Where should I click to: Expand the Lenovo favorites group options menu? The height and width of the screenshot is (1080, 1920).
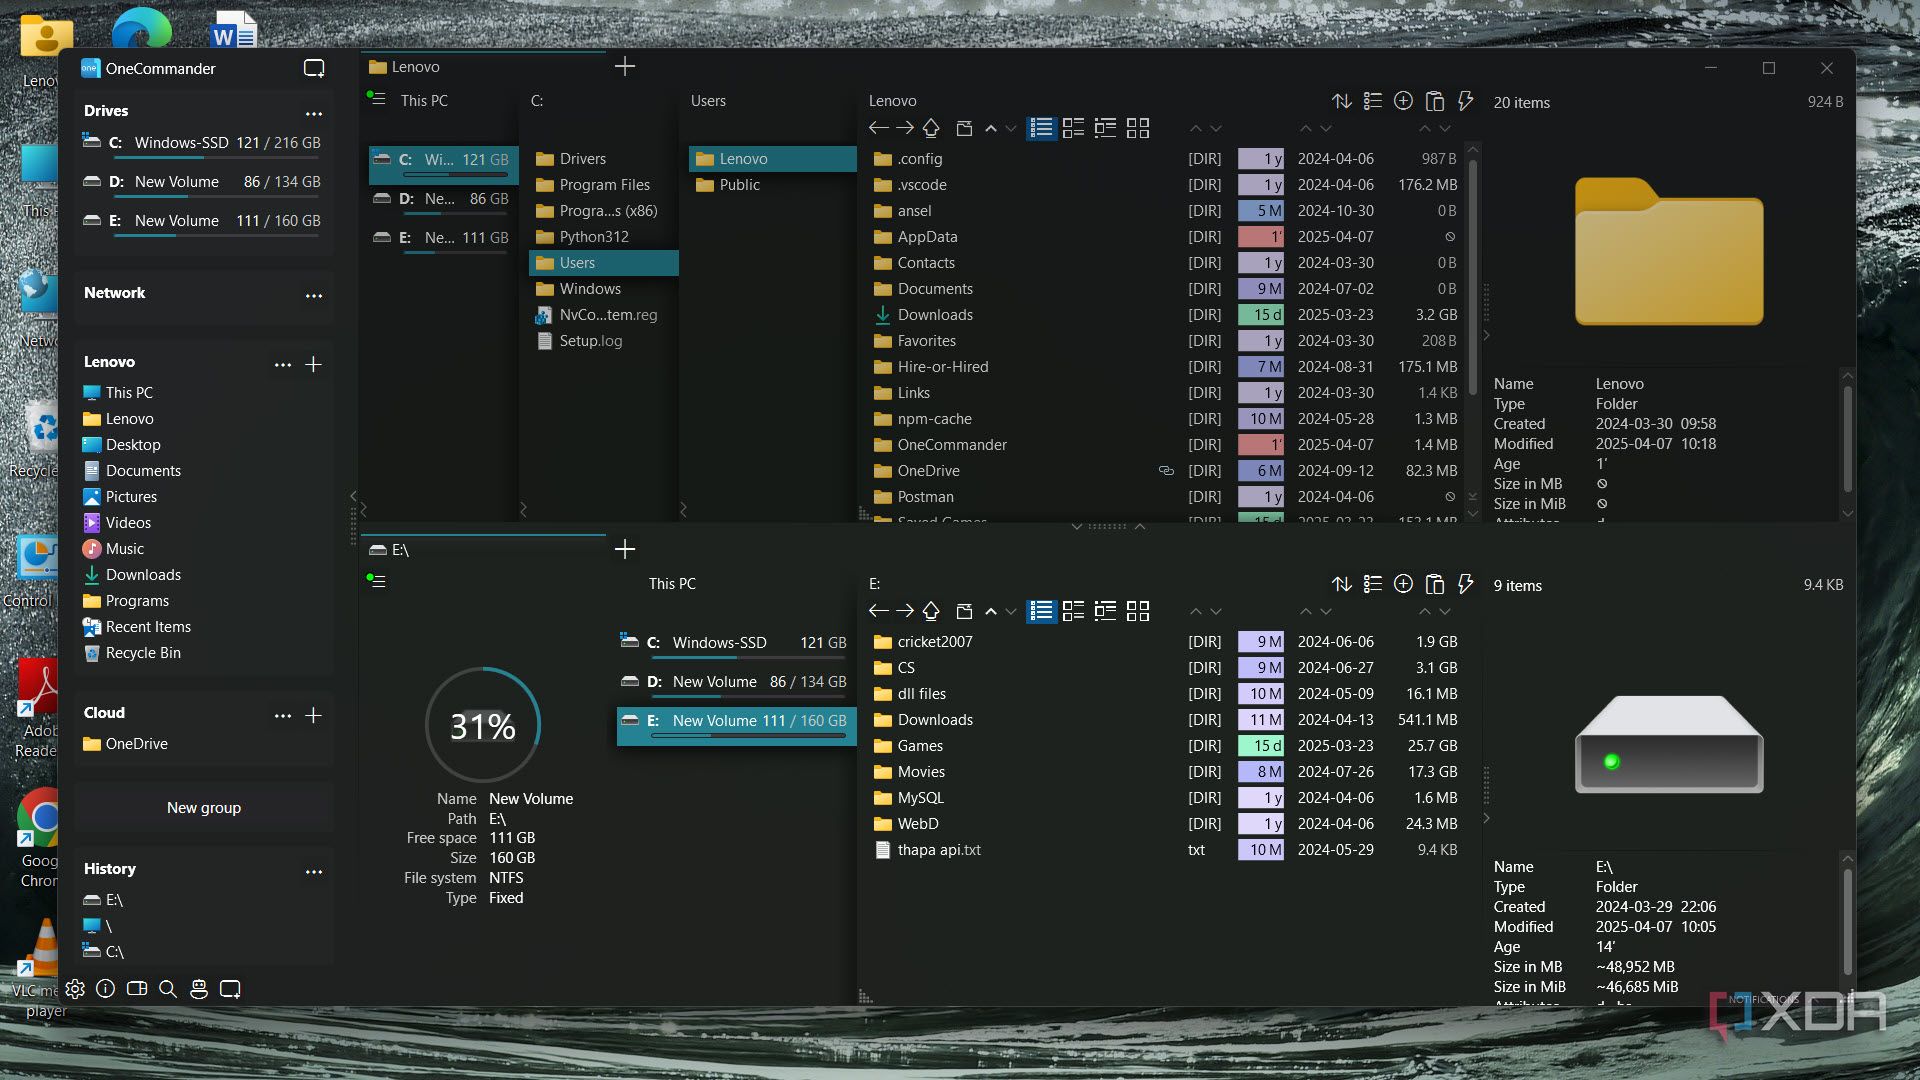click(283, 365)
